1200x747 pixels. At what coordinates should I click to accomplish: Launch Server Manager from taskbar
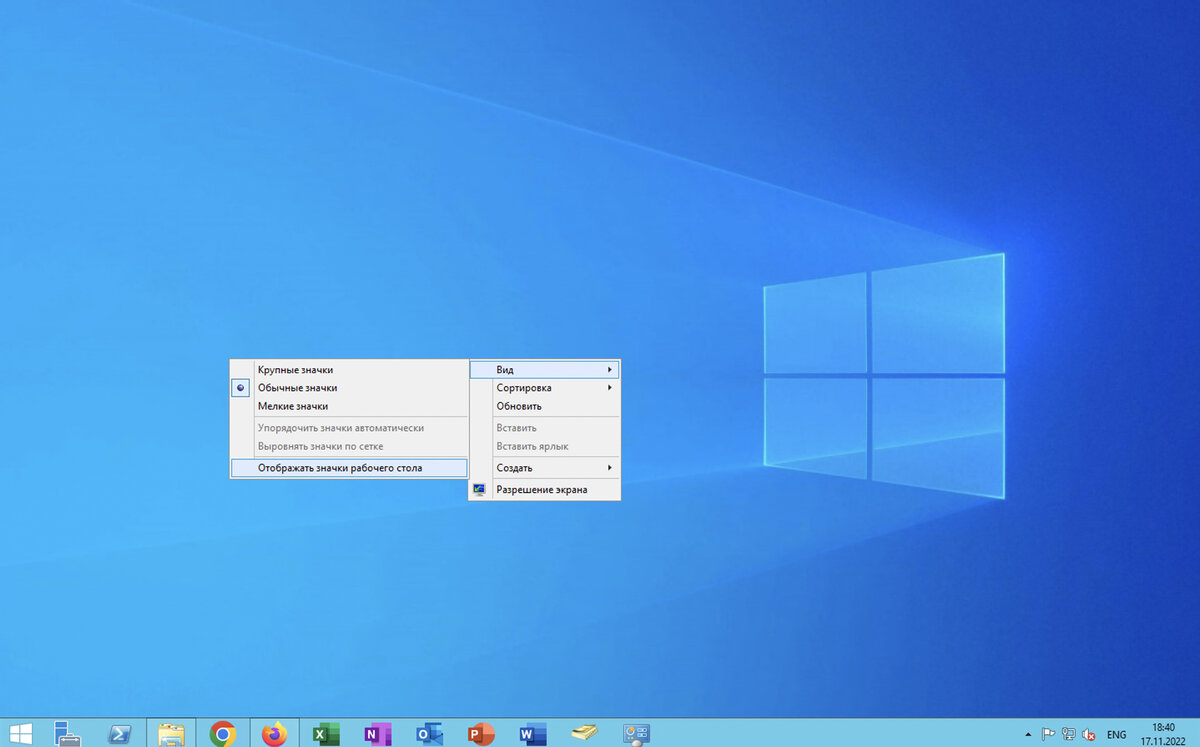tap(68, 733)
